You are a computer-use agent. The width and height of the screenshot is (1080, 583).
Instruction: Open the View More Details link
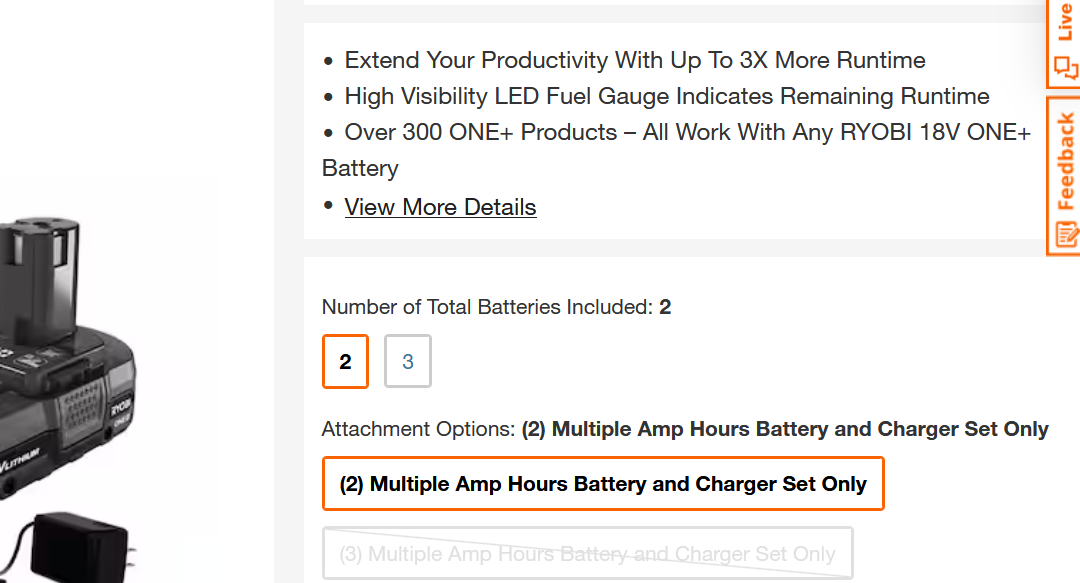(440, 207)
